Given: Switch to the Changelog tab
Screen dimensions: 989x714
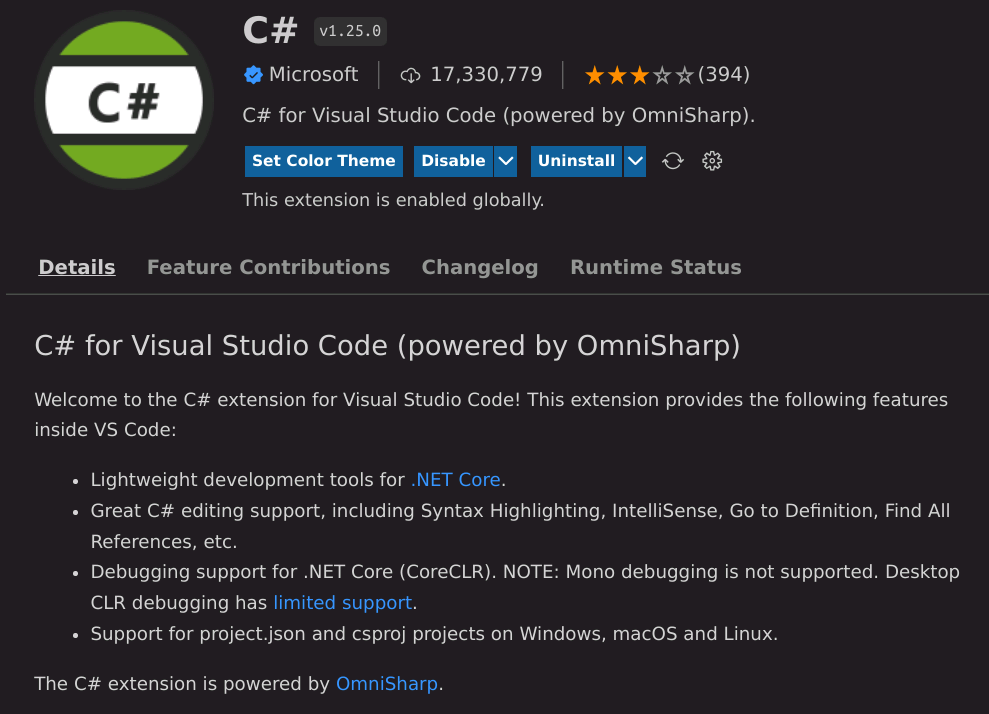Looking at the screenshot, I should 479,267.
